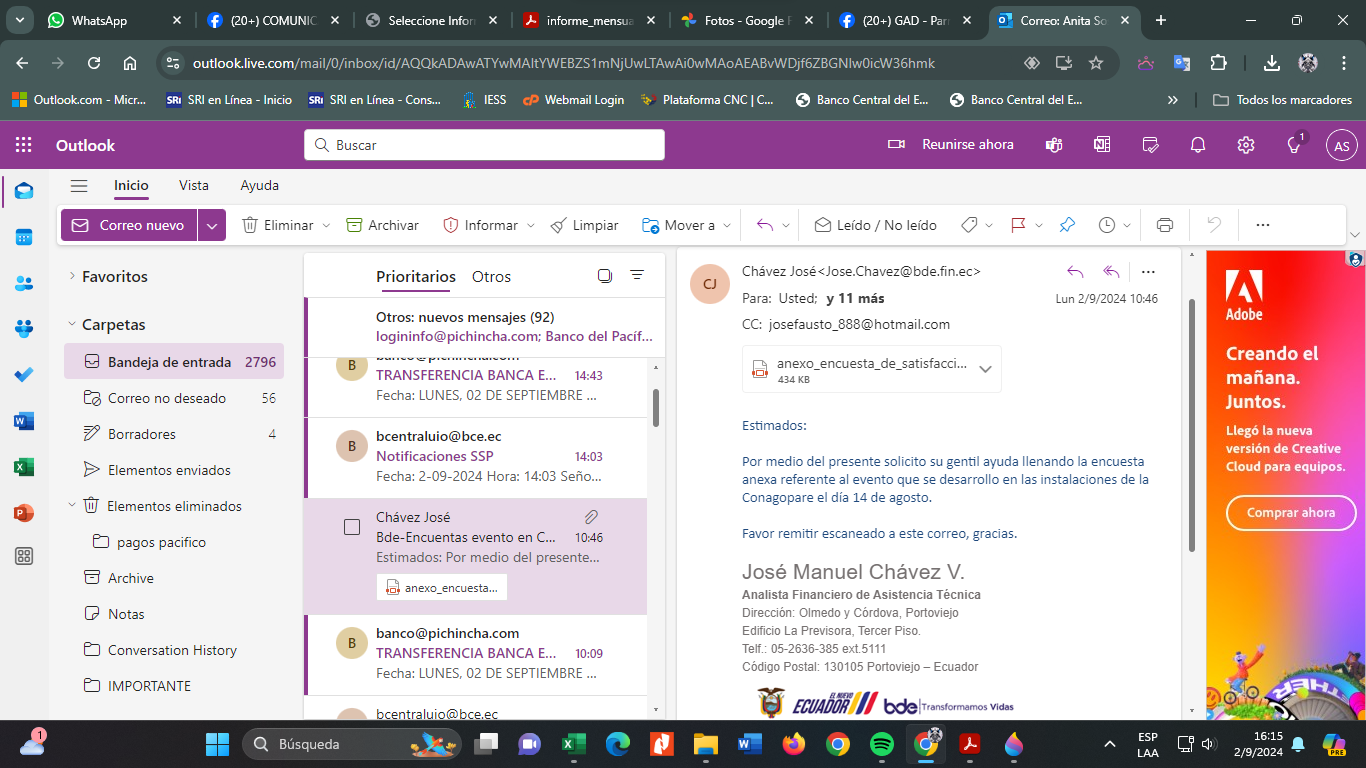
Task: Open Outlook Settings gear icon
Action: pos(1245,145)
